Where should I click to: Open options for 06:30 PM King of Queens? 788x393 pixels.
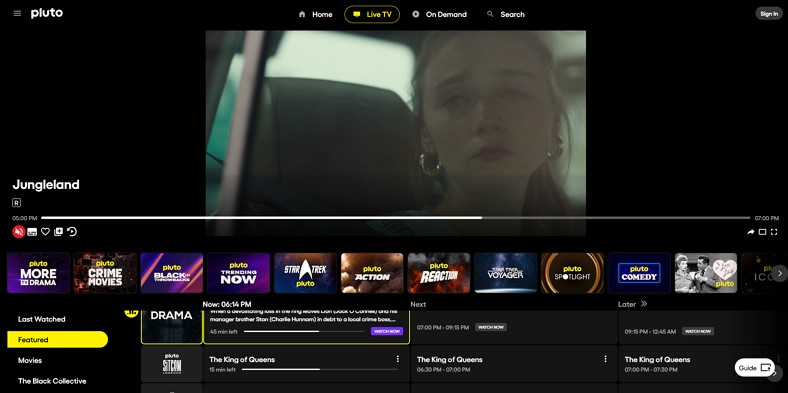coord(605,359)
